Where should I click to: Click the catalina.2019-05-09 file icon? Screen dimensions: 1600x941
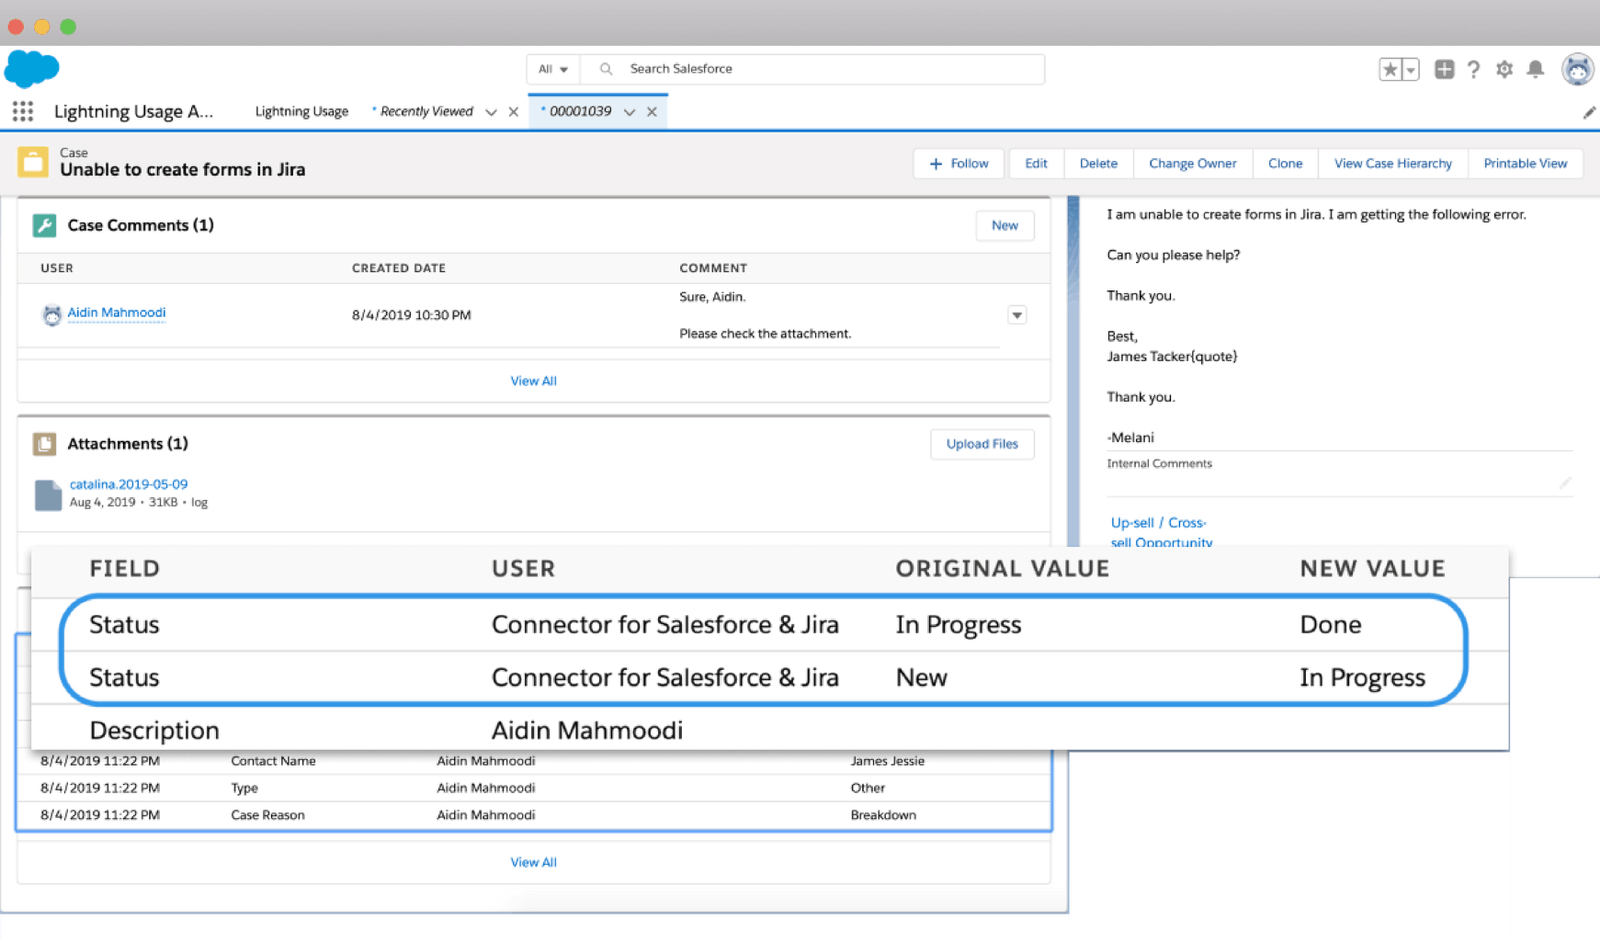point(47,493)
